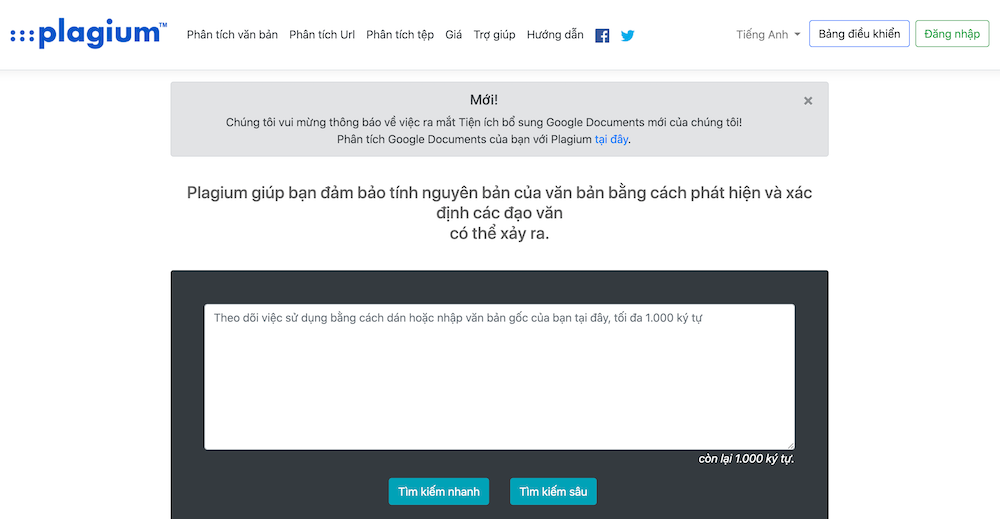The image size is (1000, 519).
Task: Click the Plagium giúp bạn headline text
Action: (499, 213)
